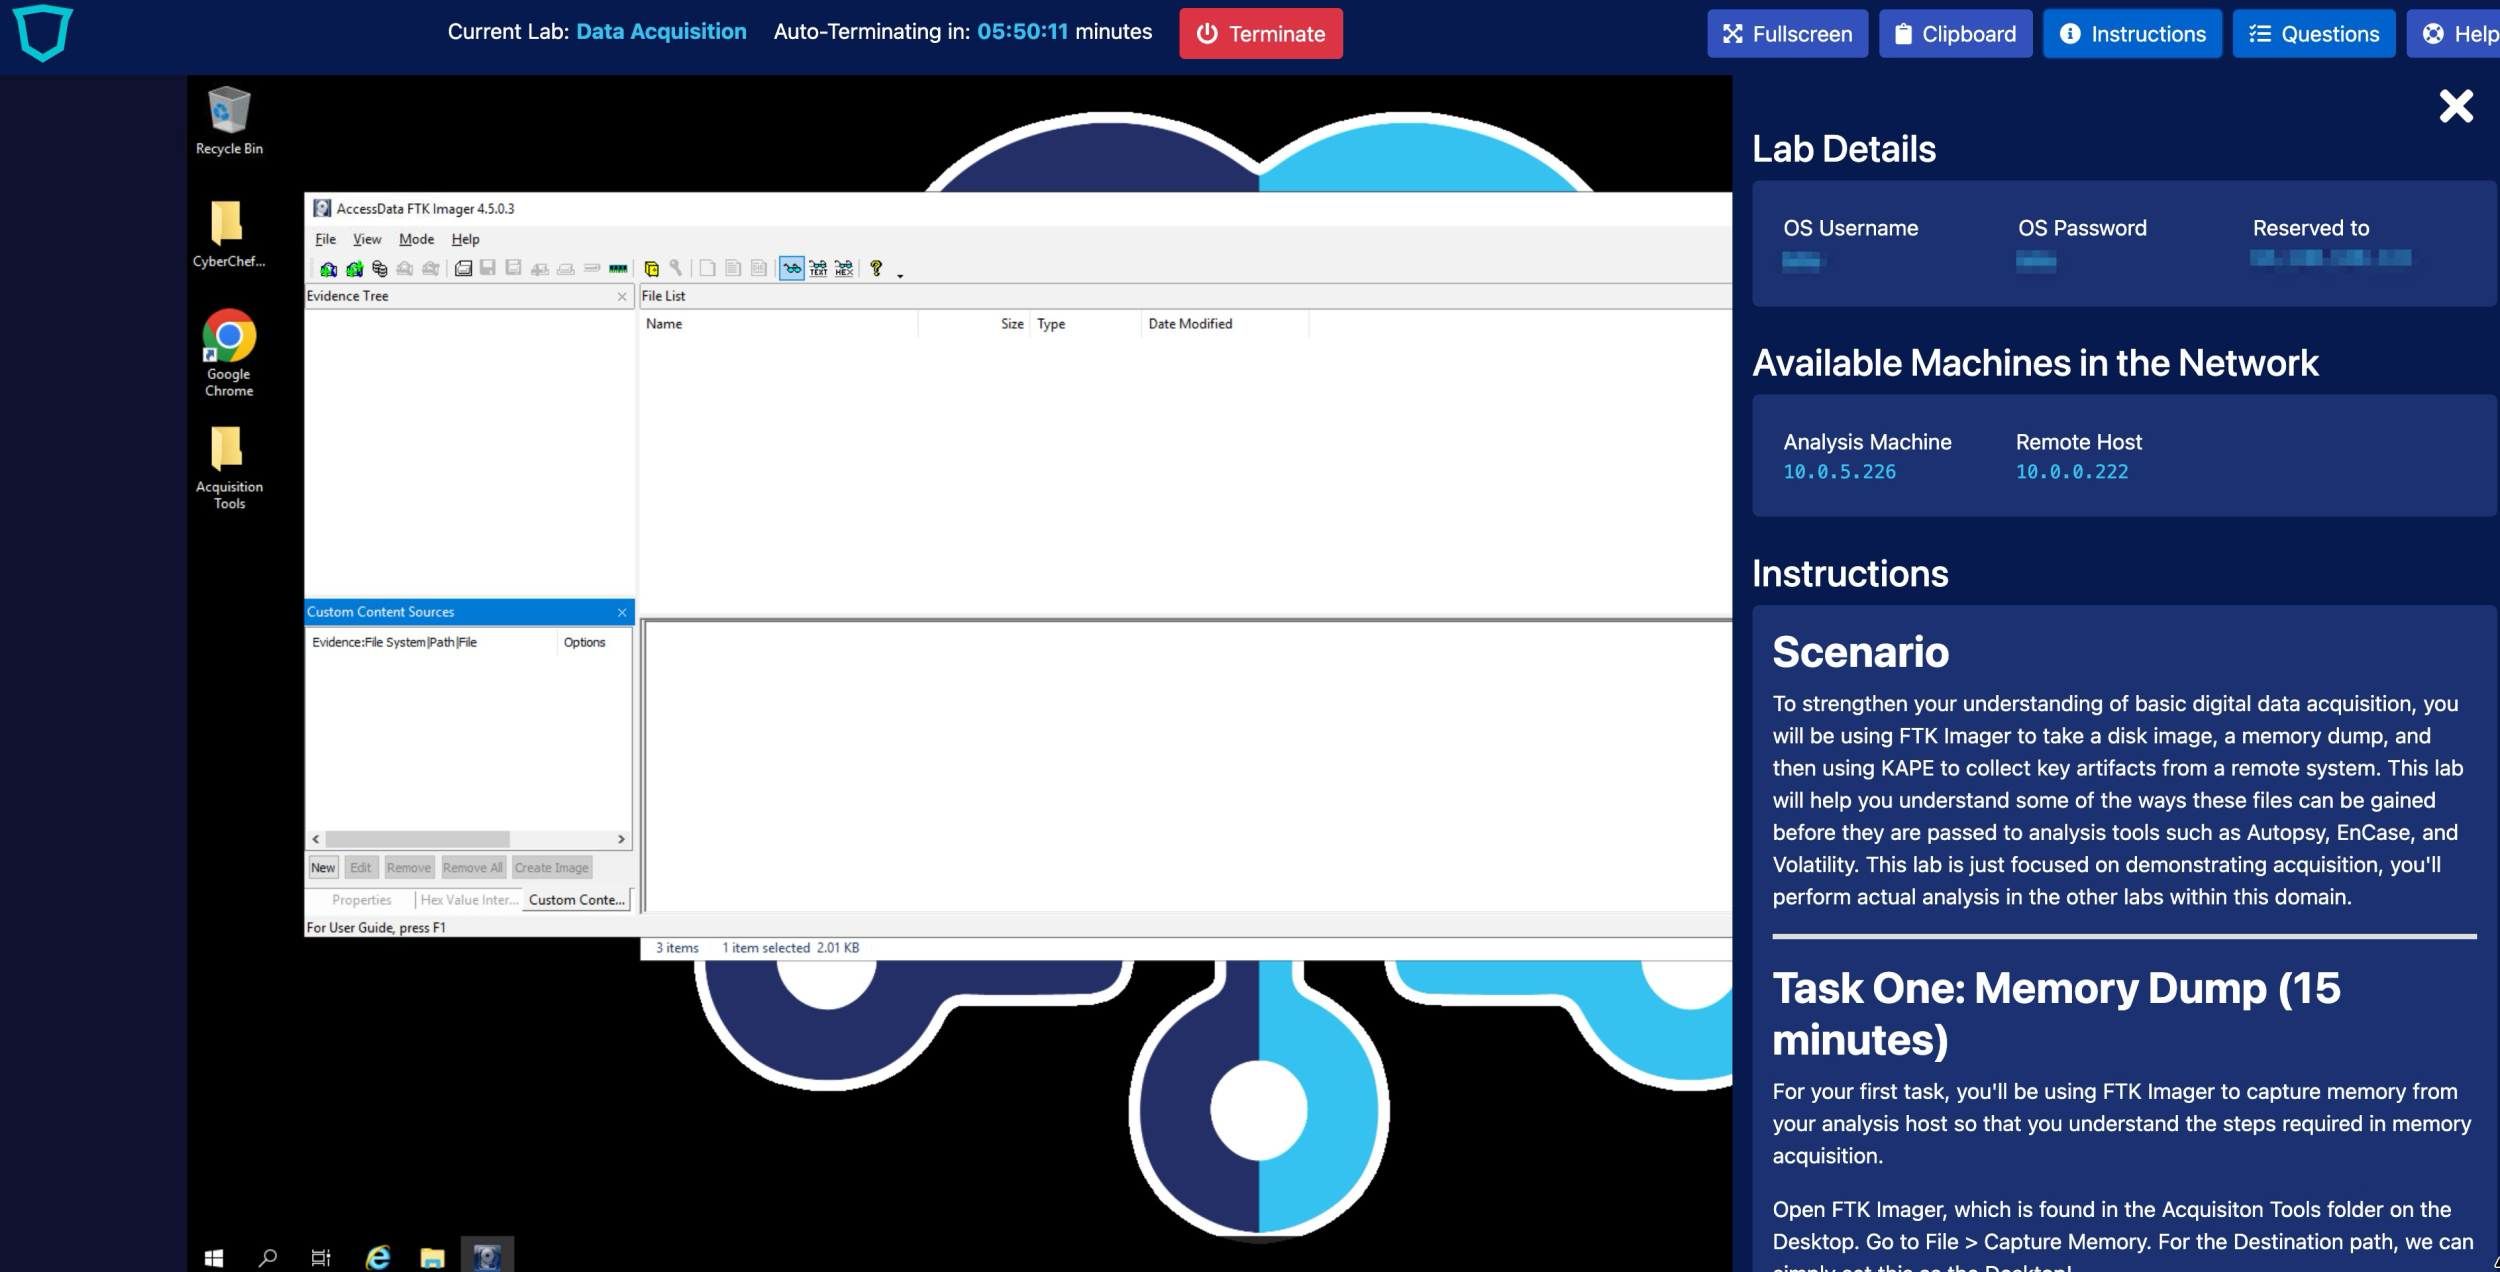Switch to the Properties tab
The image size is (2500, 1272).
(361, 900)
